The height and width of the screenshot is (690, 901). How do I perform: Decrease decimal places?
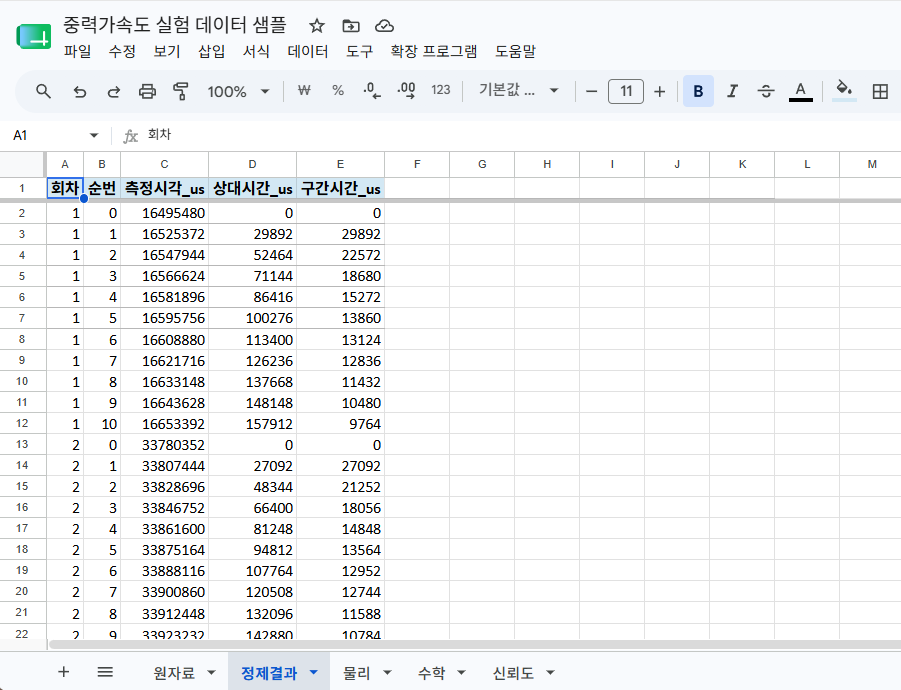(372, 90)
